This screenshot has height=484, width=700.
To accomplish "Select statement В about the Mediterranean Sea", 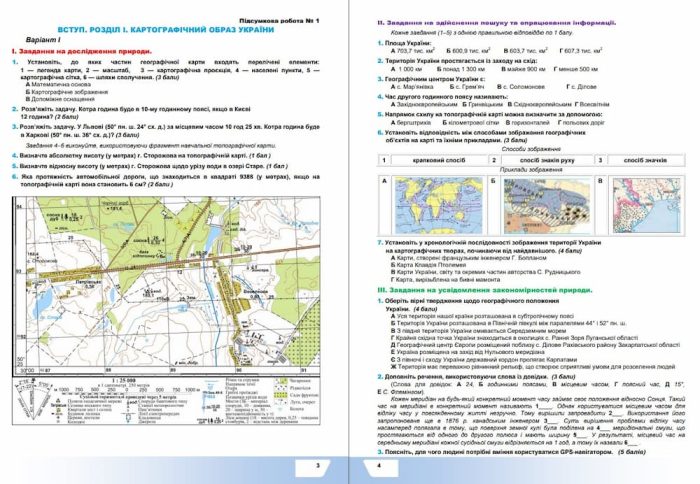I will [478, 331].
